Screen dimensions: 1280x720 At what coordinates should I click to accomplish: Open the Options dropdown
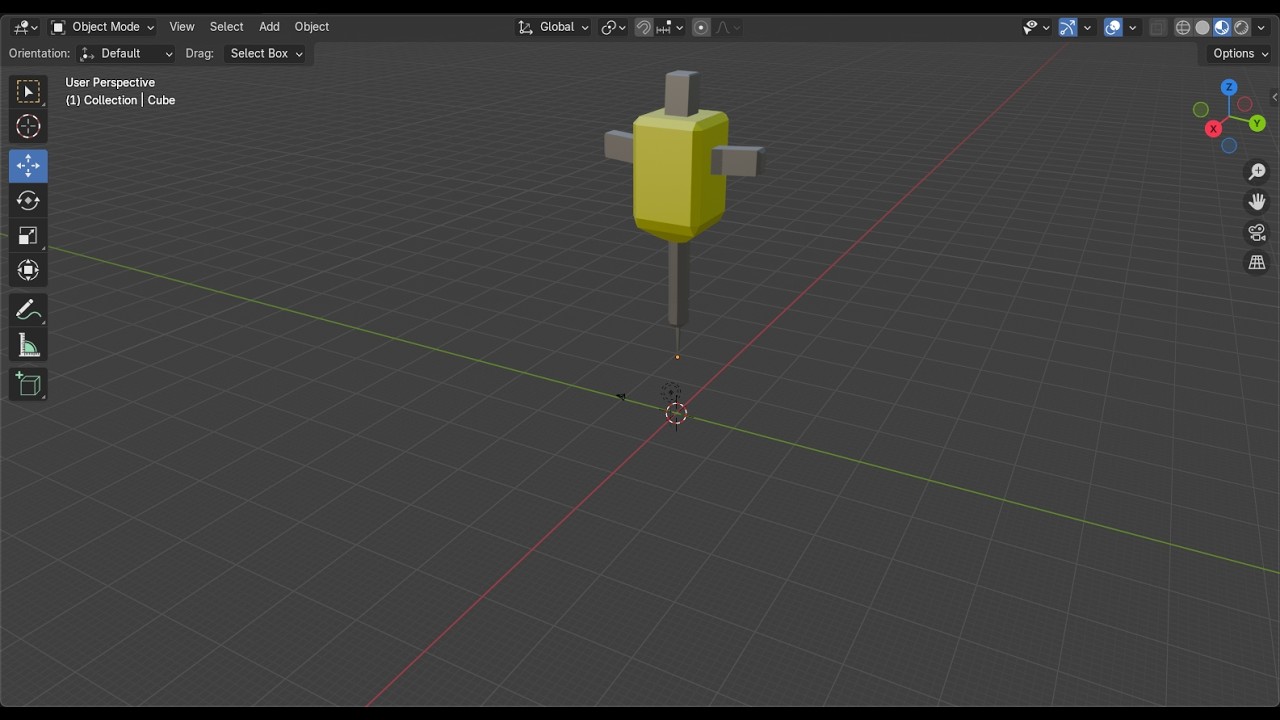pyautogui.click(x=1240, y=54)
